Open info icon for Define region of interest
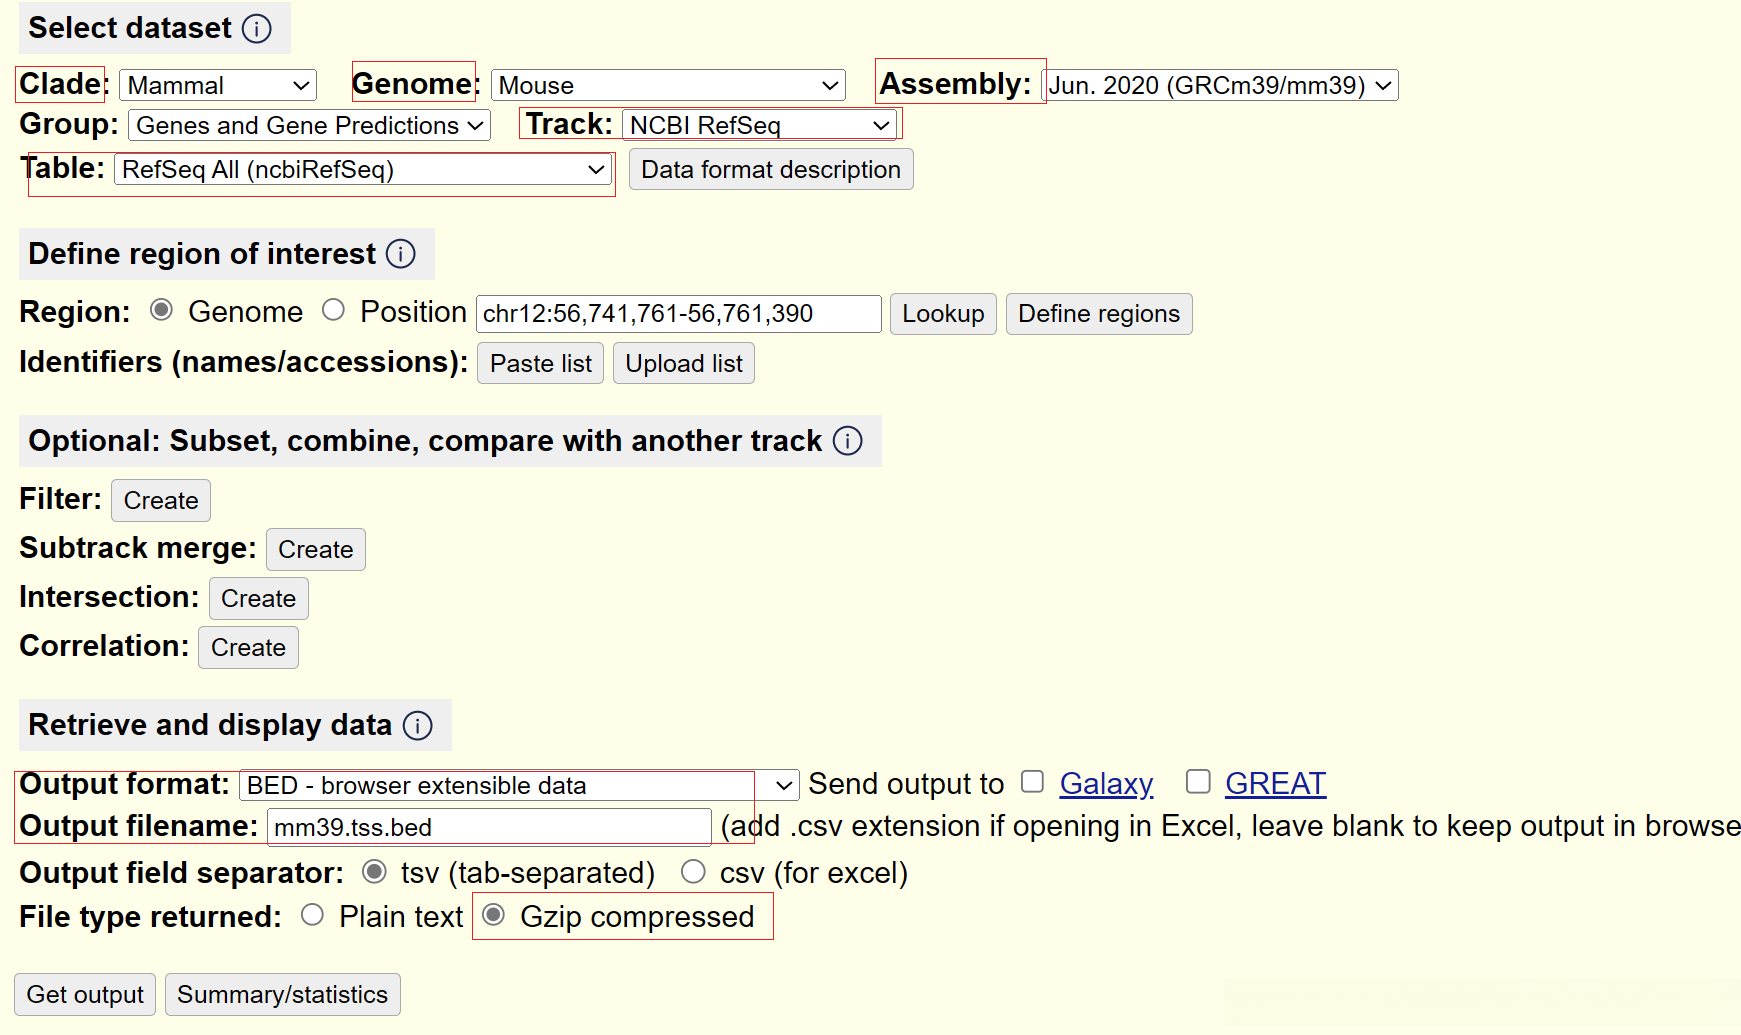 point(401,254)
